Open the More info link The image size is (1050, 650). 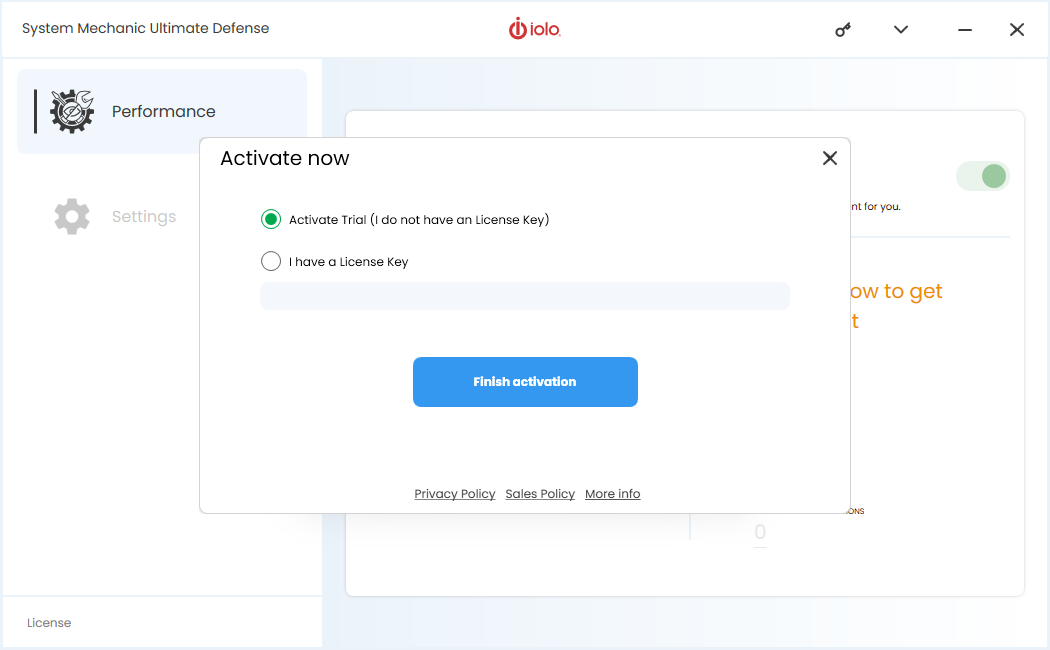coord(613,494)
